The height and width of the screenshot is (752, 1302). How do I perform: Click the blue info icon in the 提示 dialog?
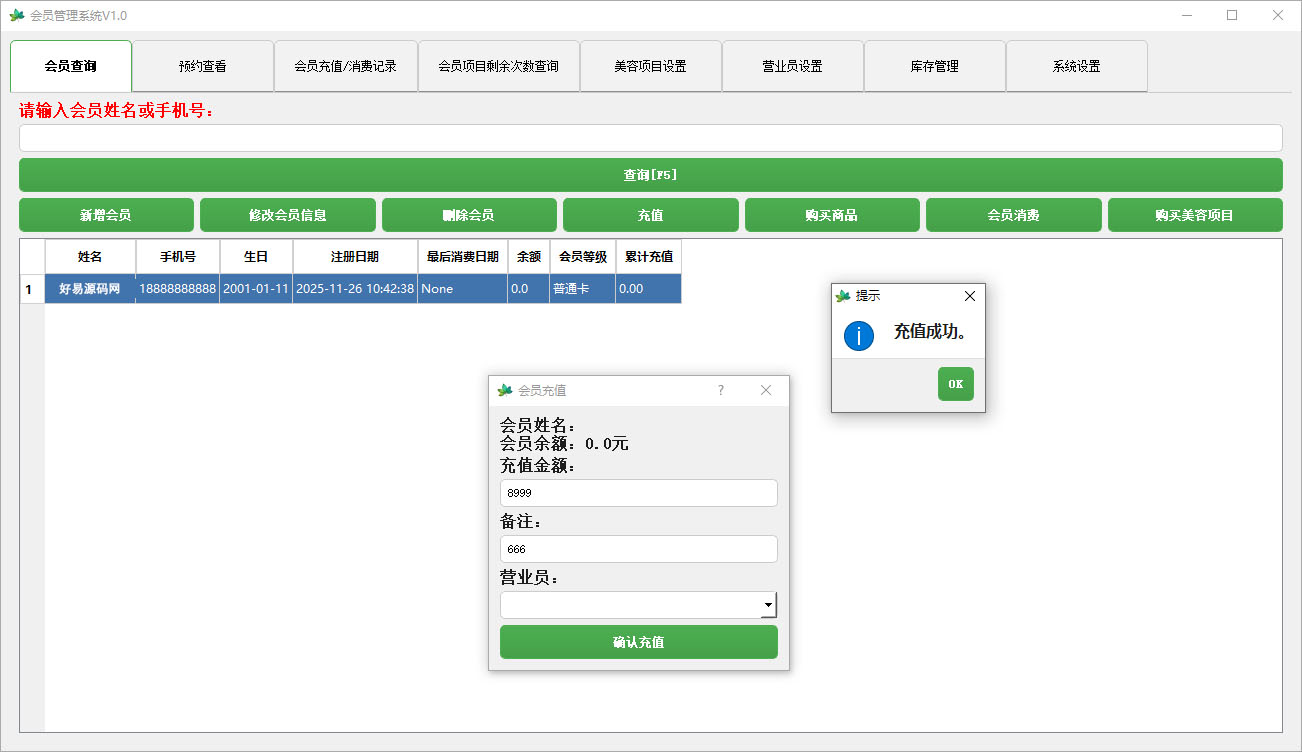tap(857, 336)
